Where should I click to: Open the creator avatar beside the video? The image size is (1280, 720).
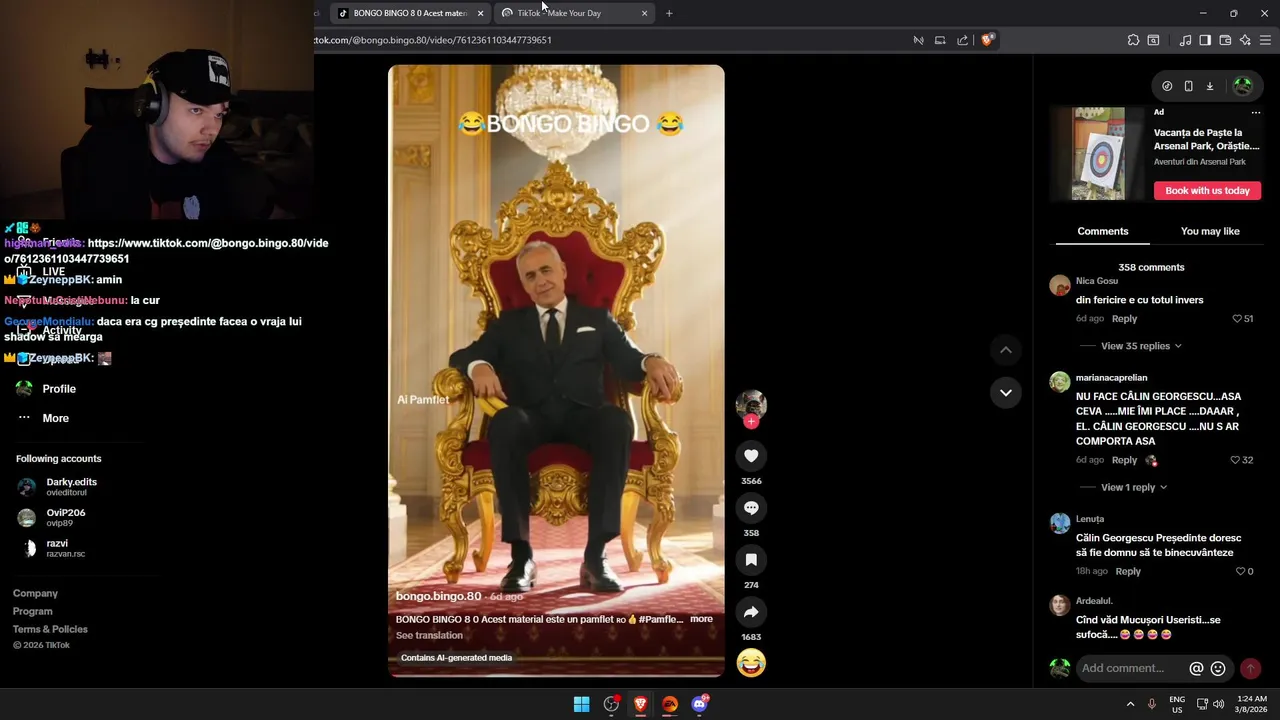751,404
